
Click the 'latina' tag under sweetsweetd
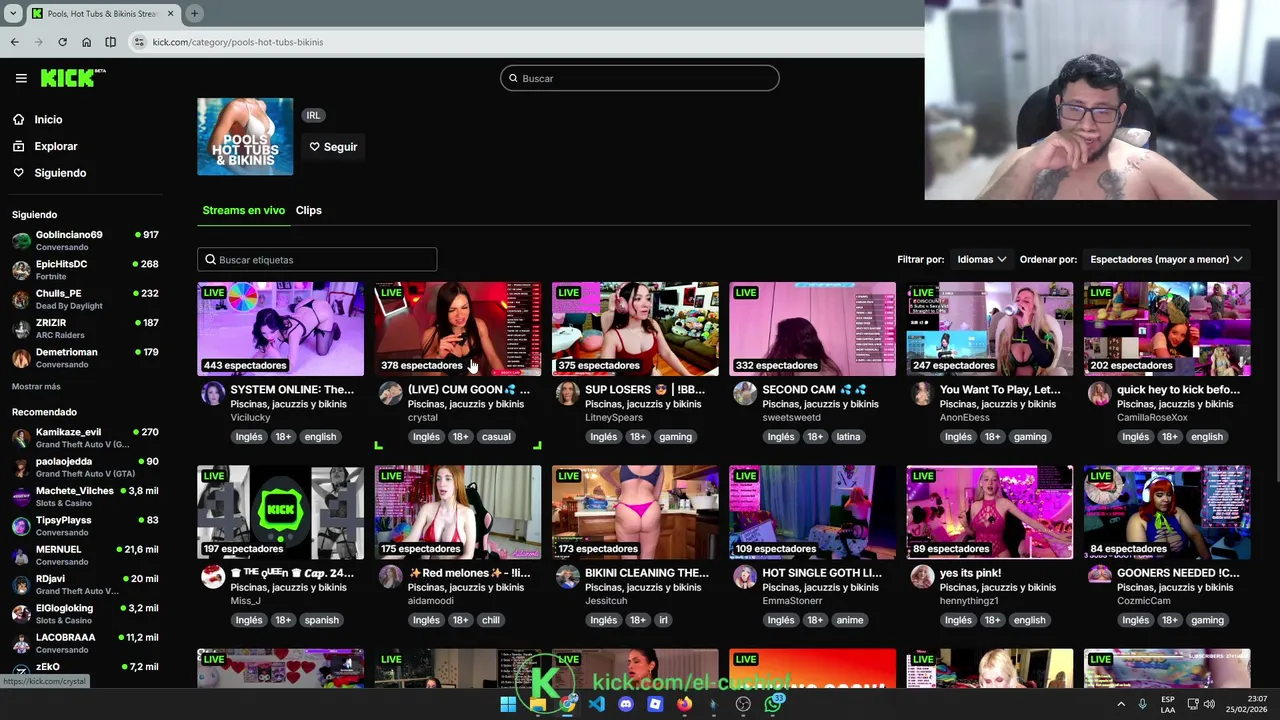[x=848, y=436]
